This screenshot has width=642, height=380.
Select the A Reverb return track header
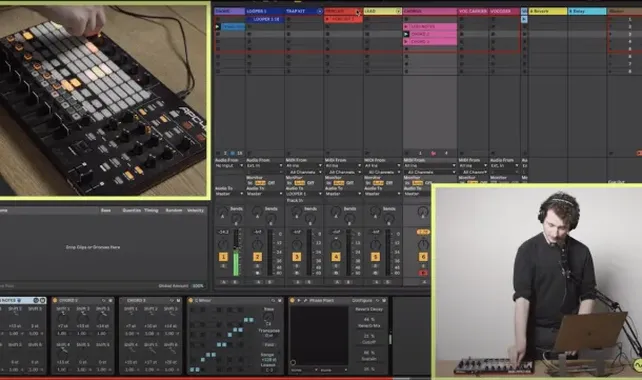tap(547, 11)
